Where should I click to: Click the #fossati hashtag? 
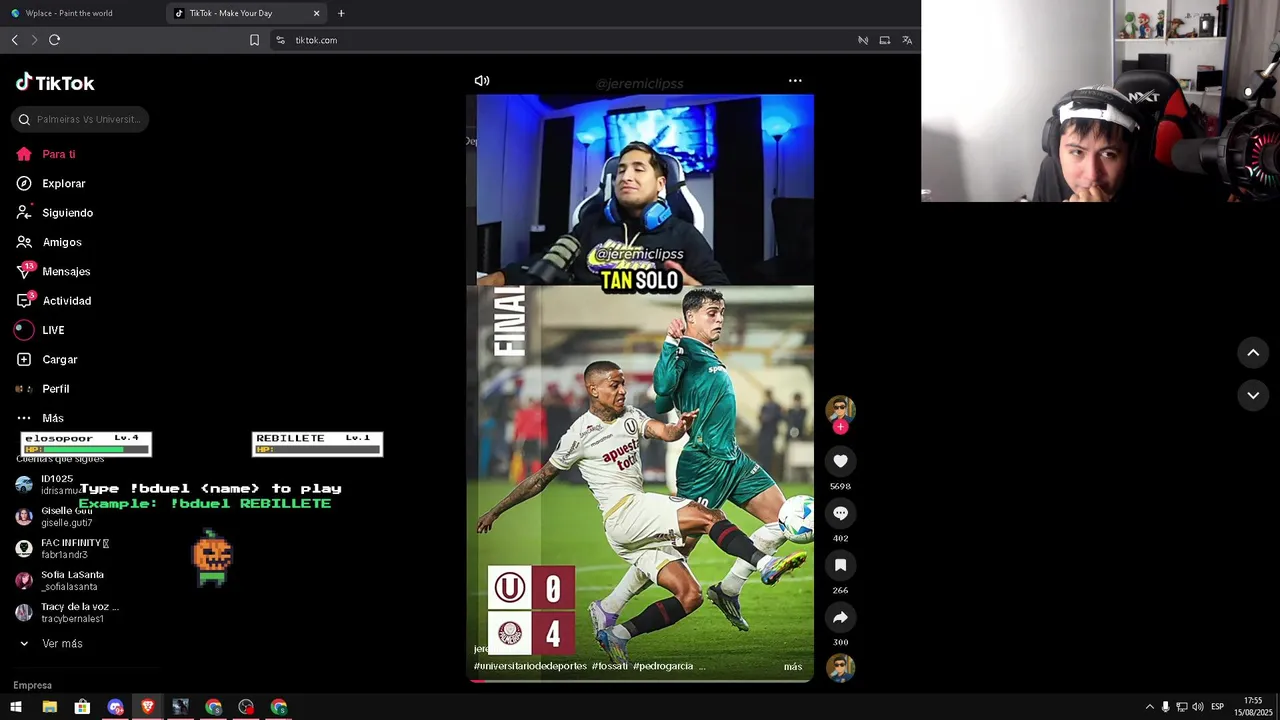click(609, 666)
